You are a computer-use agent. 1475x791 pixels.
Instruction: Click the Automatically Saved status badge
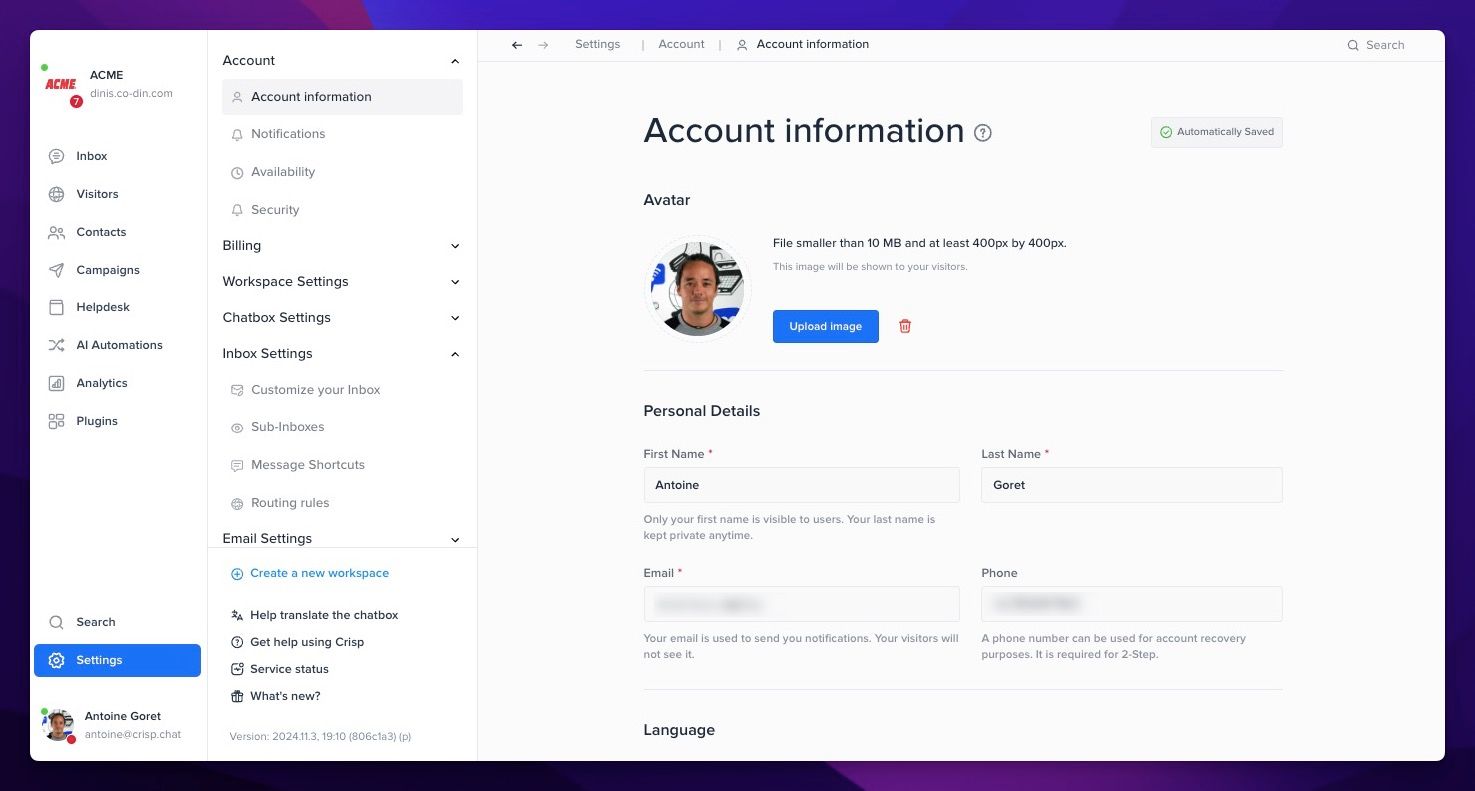pyautogui.click(x=1217, y=132)
